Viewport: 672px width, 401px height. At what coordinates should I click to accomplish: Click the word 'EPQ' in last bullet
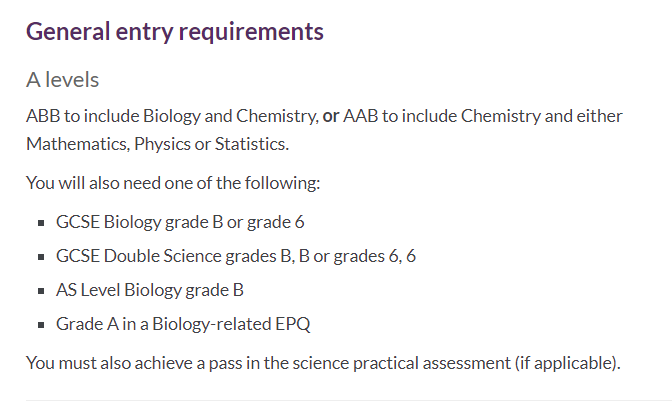(x=293, y=324)
